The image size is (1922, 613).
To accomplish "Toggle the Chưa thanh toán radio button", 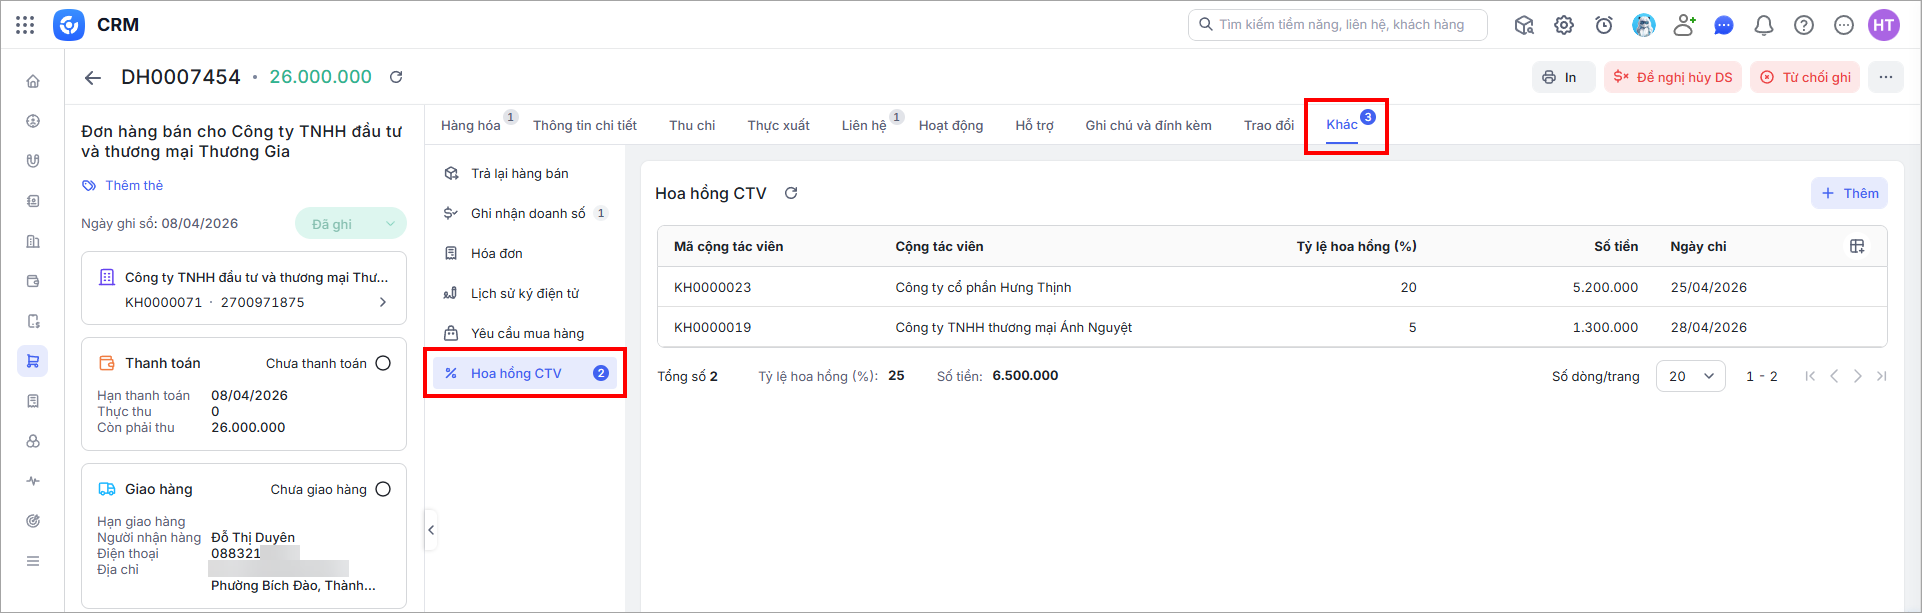I will (x=383, y=363).
